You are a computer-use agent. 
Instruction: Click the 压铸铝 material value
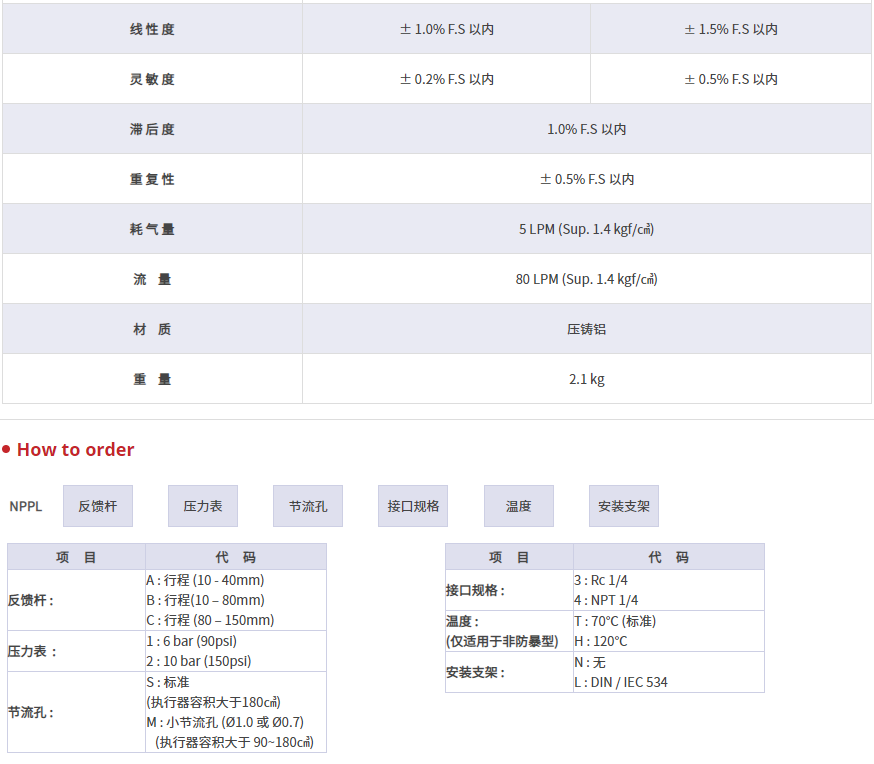point(587,329)
